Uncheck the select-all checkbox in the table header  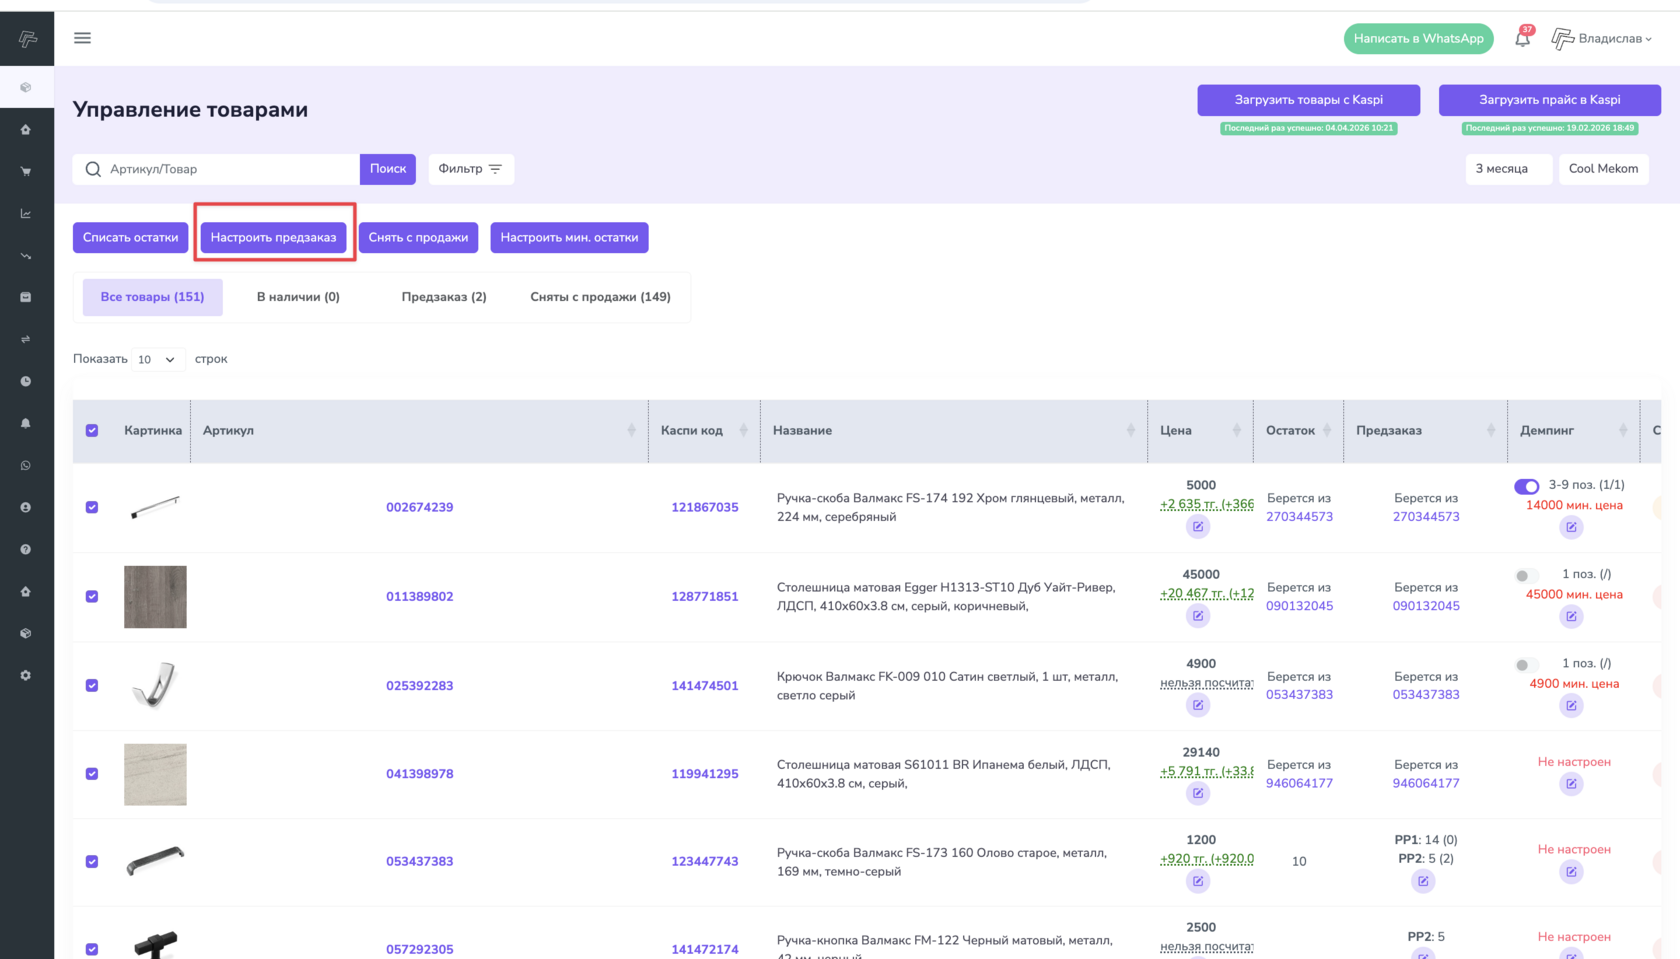tap(92, 431)
